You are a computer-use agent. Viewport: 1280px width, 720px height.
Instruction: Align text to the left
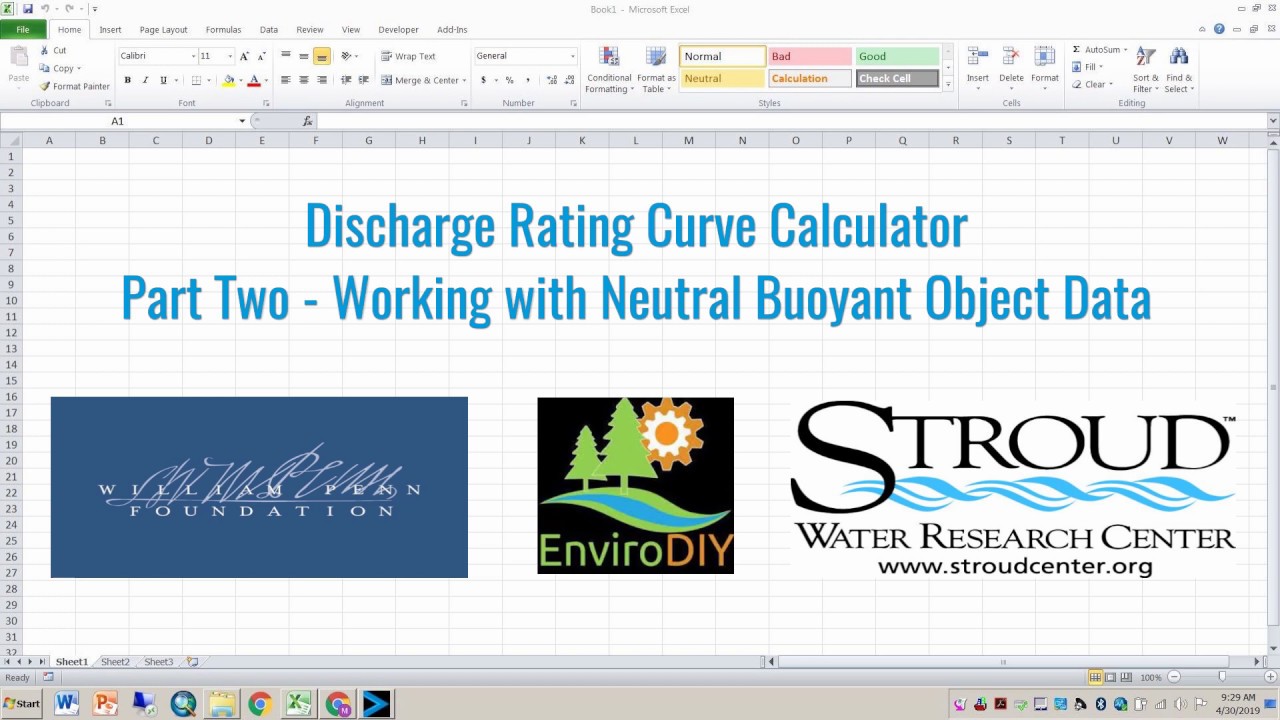286,80
